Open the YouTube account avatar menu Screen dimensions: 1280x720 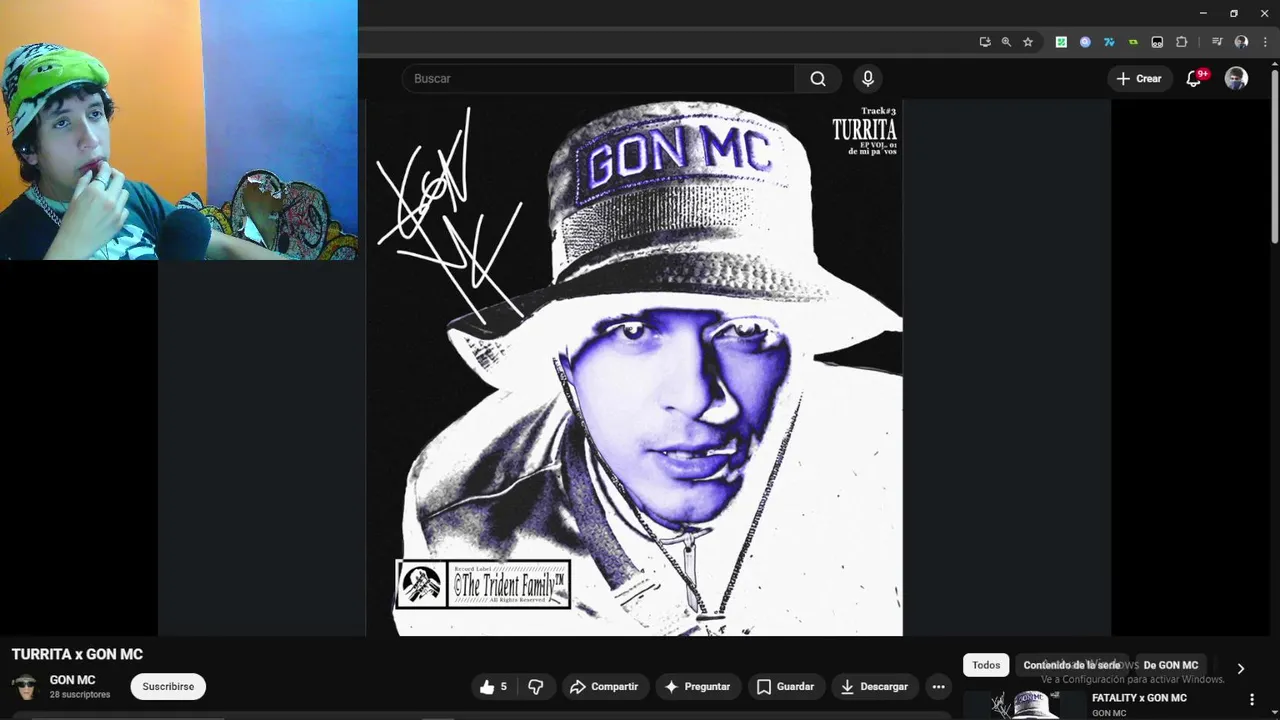coord(1236,78)
